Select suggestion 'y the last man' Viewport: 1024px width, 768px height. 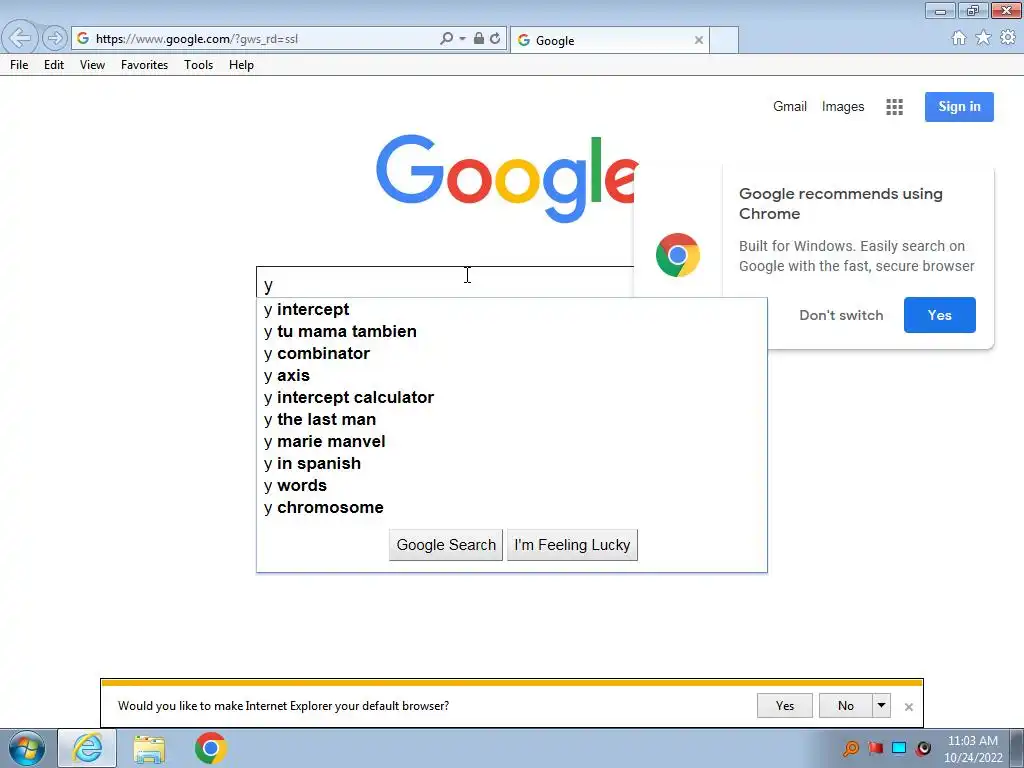tap(511, 419)
